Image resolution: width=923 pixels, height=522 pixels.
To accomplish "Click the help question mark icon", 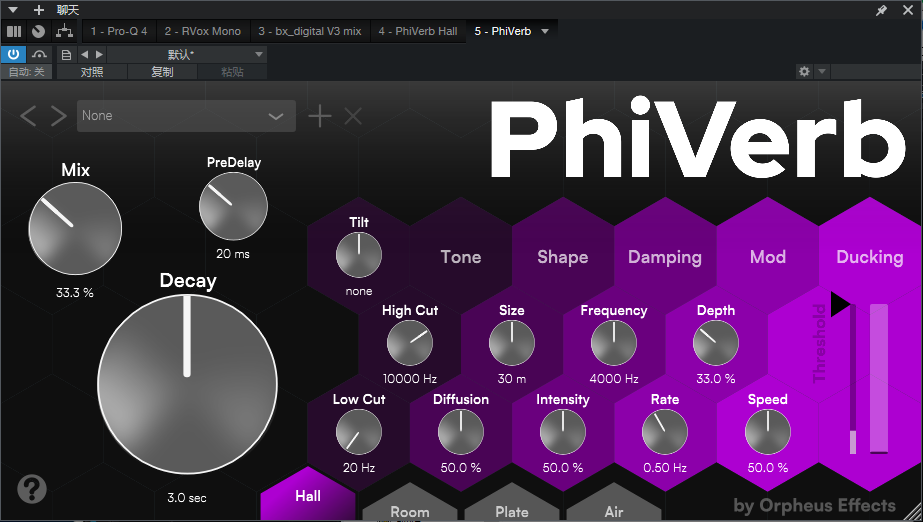I will [32, 489].
